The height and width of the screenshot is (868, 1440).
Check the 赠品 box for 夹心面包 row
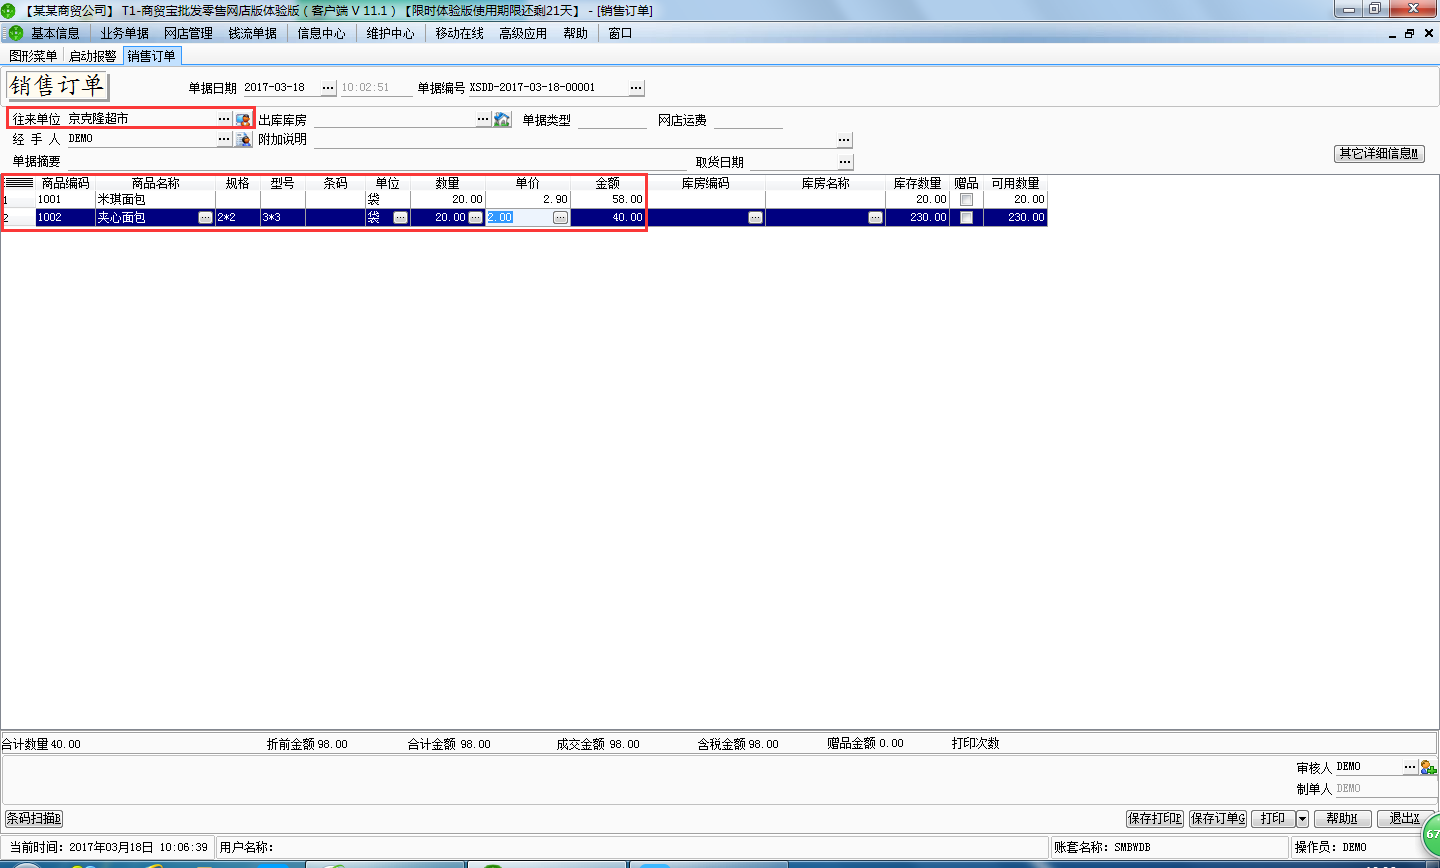pos(966,217)
